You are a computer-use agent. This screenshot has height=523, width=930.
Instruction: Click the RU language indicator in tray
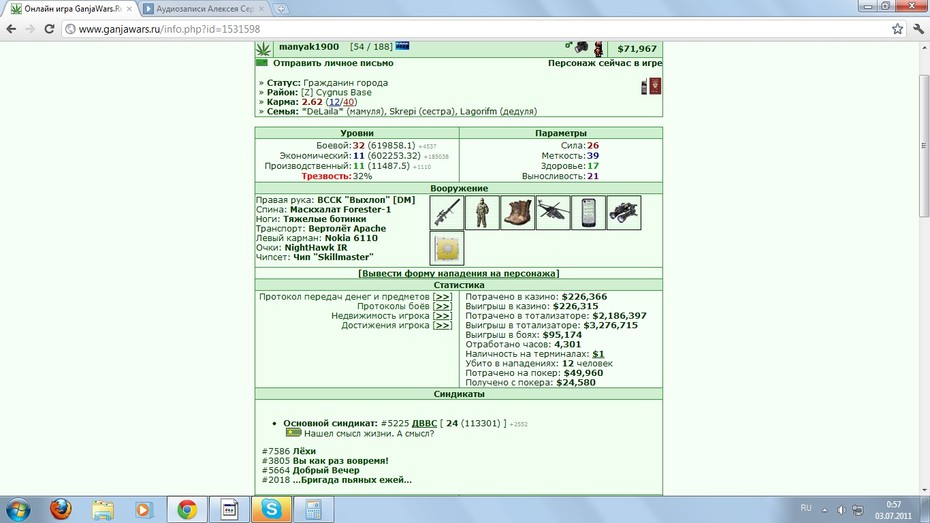(x=805, y=508)
